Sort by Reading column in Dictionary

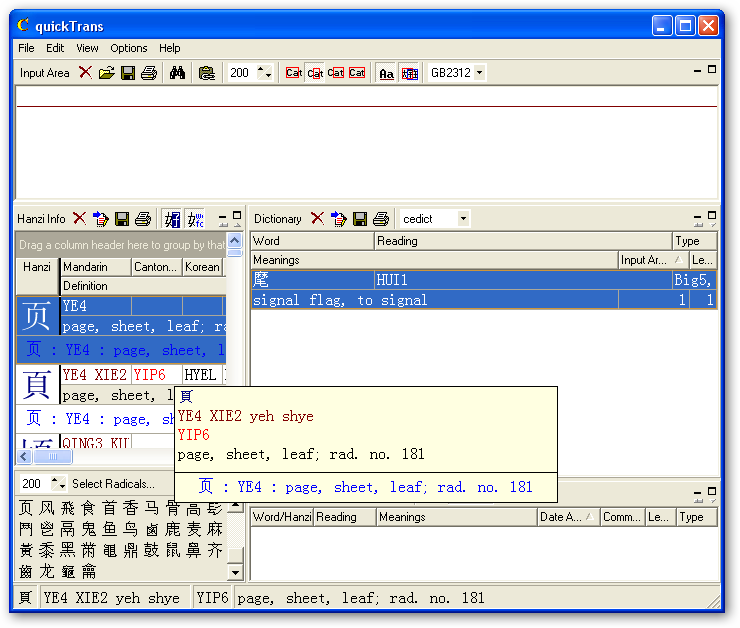[523, 241]
